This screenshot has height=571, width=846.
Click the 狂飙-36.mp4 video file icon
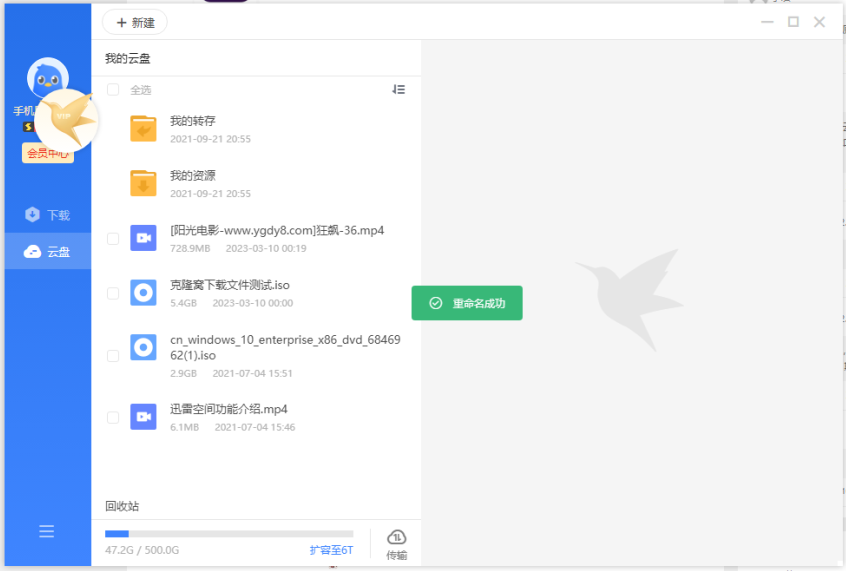143,238
